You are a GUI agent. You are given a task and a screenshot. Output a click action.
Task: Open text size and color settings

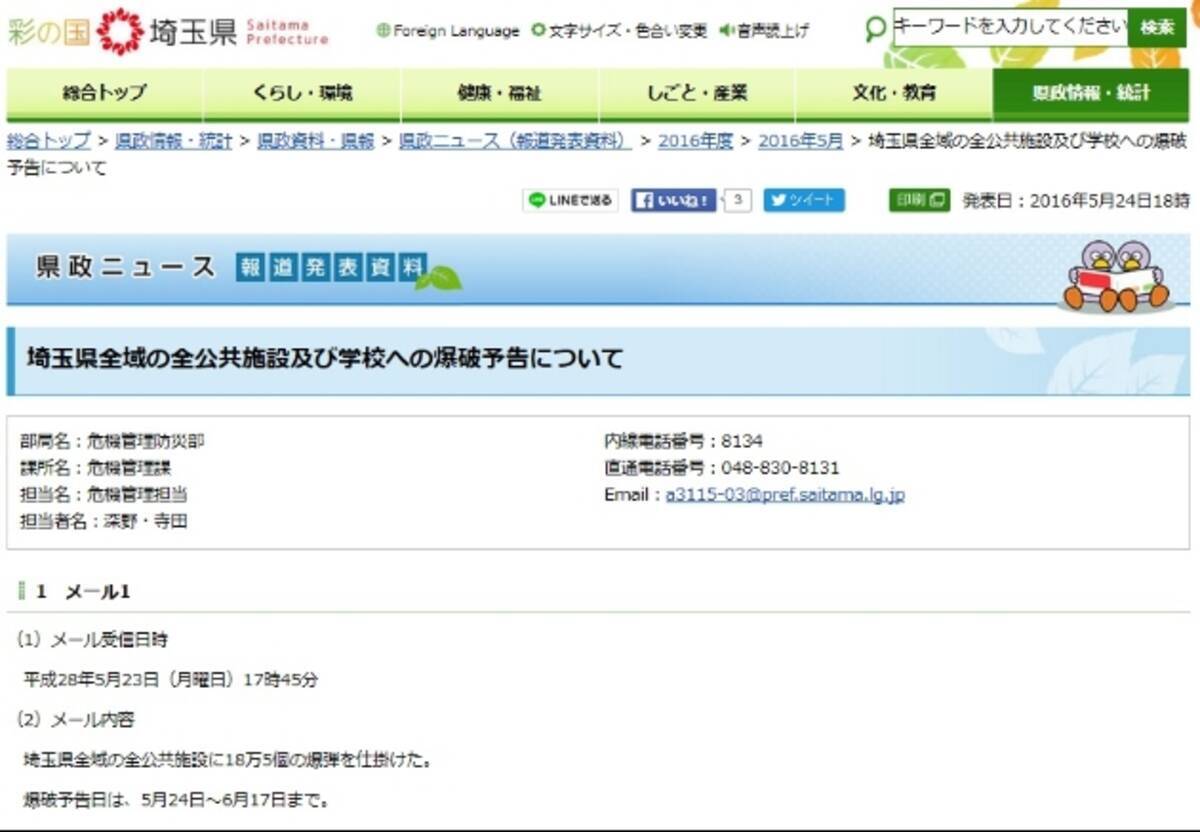[620, 31]
